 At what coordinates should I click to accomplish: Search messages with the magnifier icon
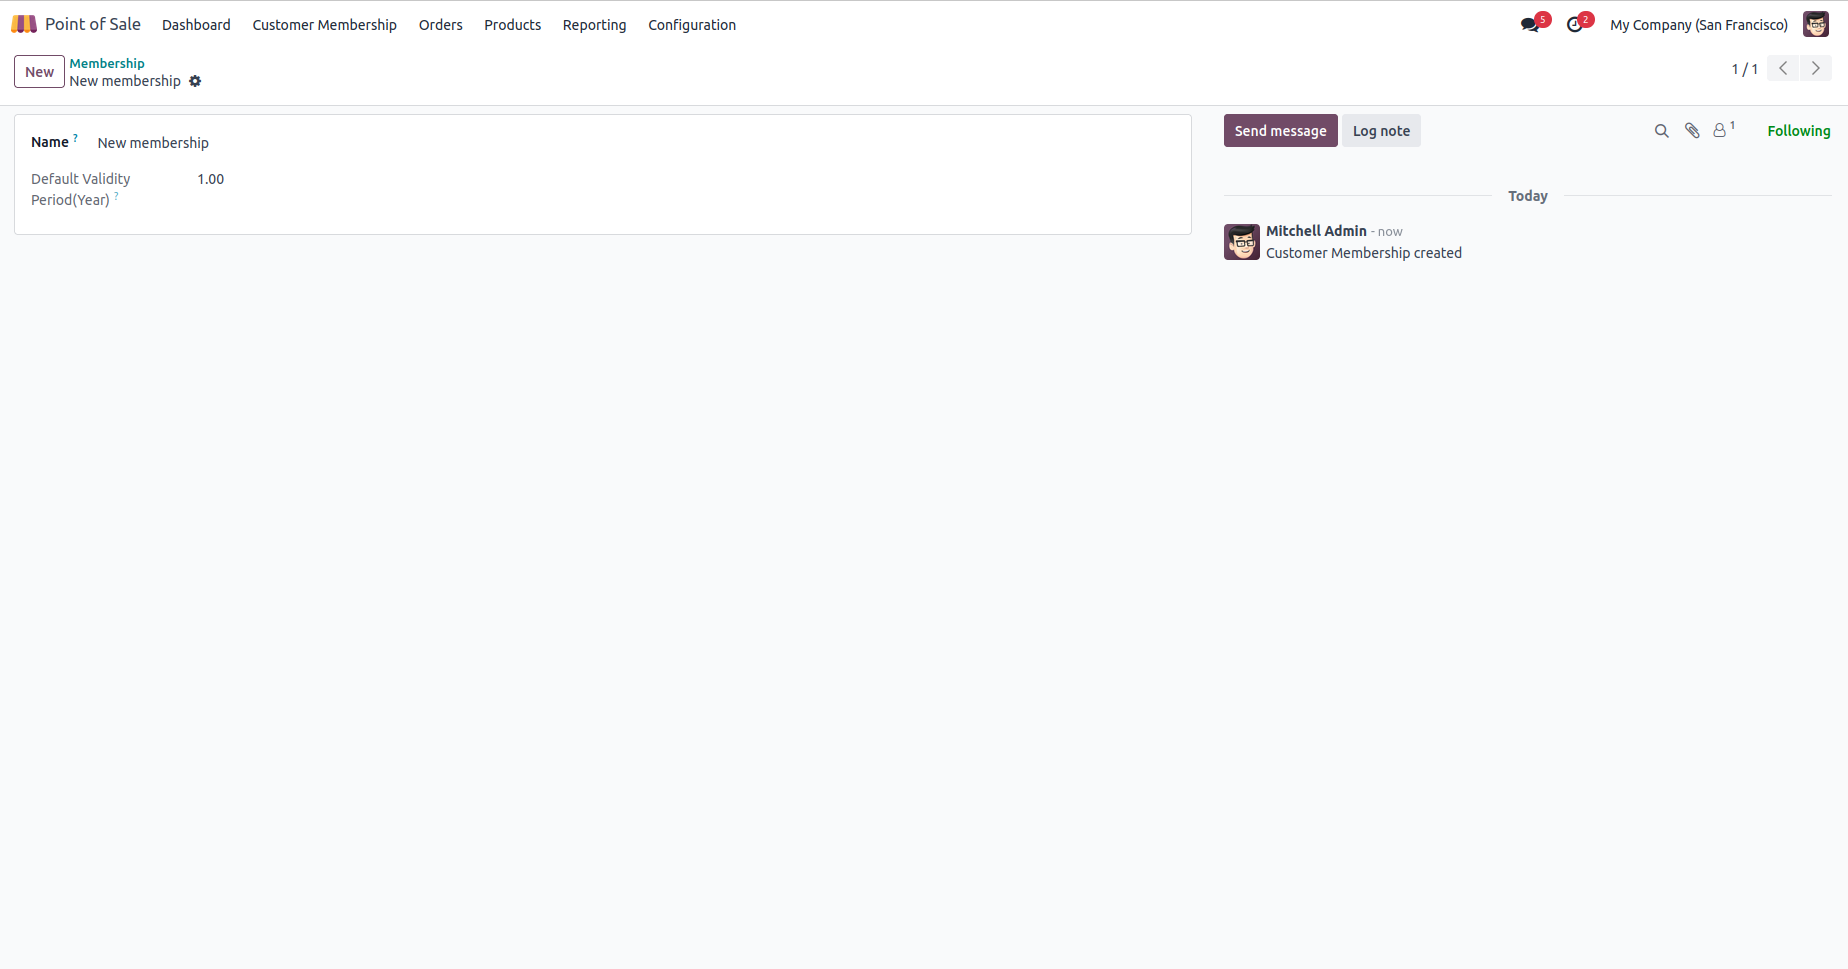pos(1662,131)
